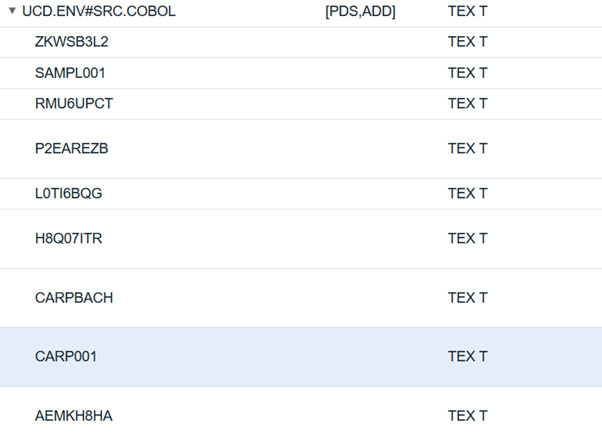Select member P2EAREZB

(71, 148)
